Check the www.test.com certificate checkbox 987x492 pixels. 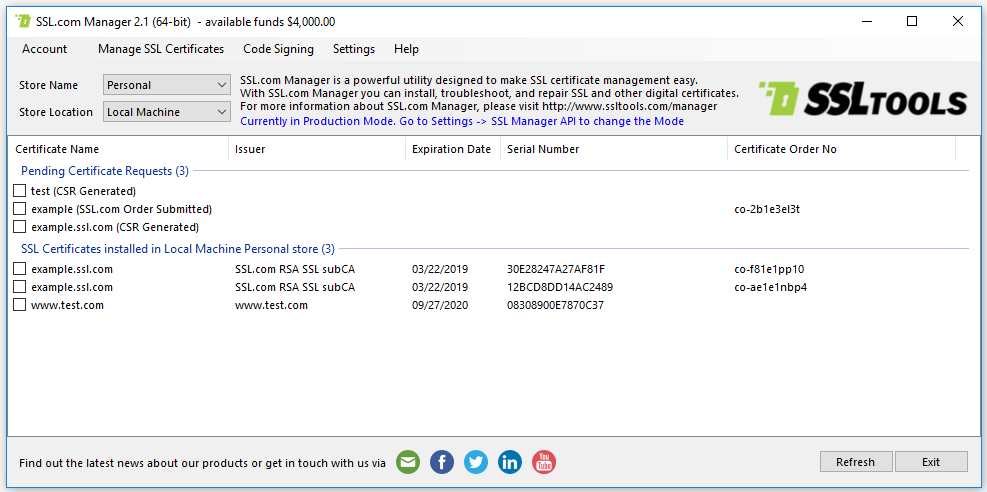20,305
